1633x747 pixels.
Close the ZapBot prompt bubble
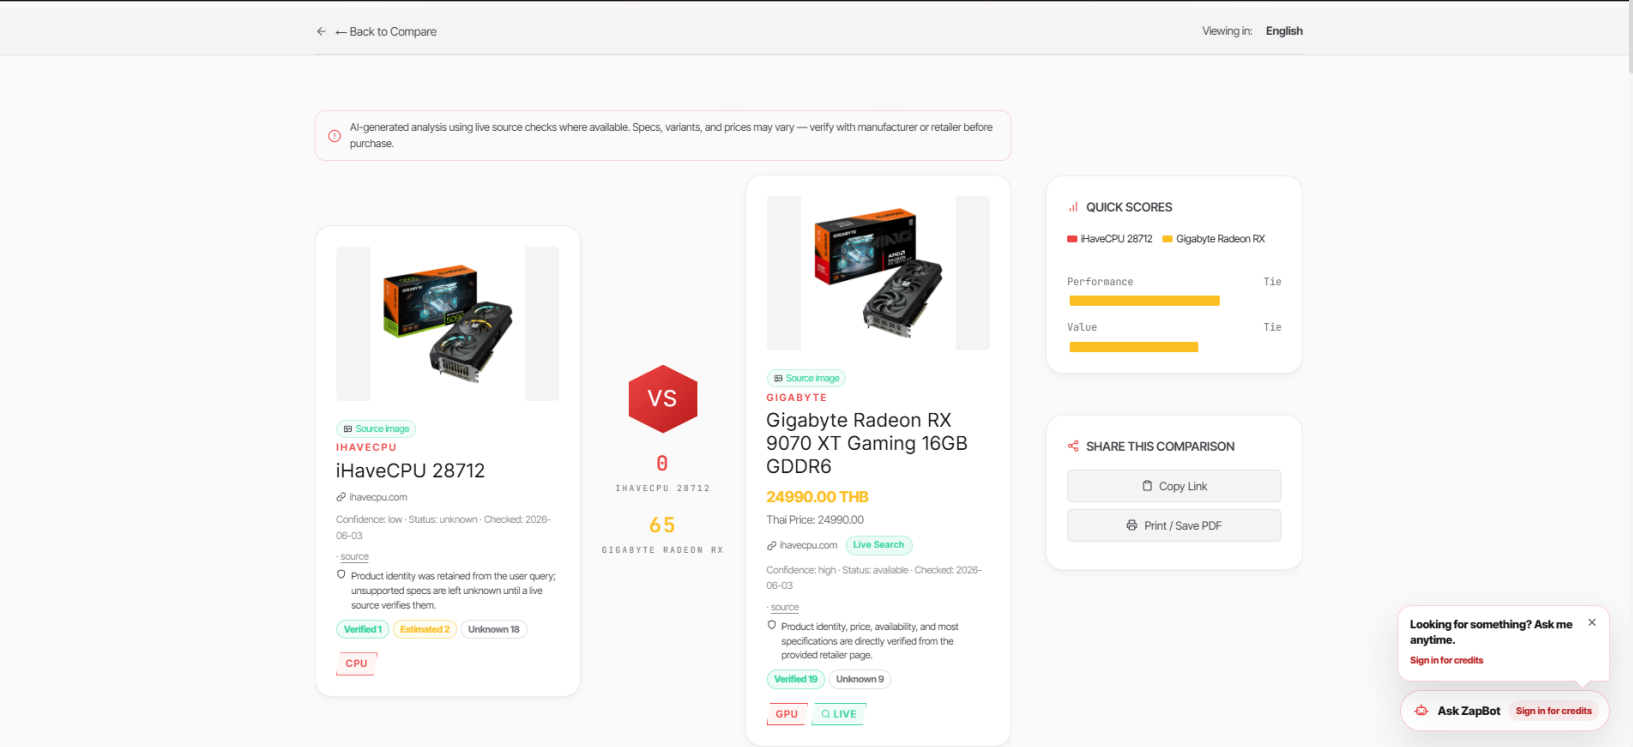[x=1592, y=622]
